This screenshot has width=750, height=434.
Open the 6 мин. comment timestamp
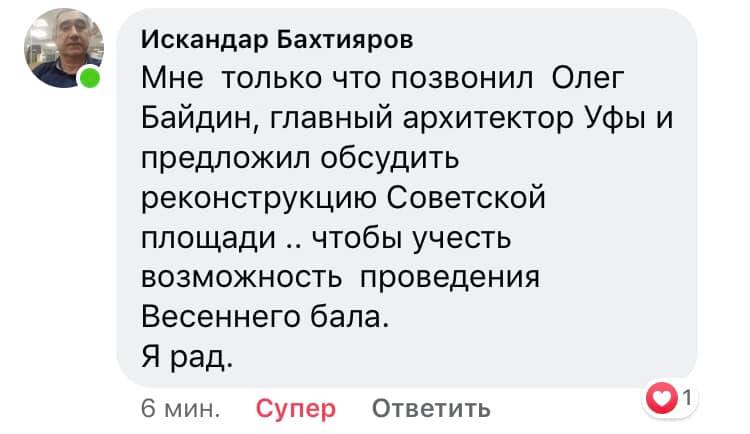181,408
